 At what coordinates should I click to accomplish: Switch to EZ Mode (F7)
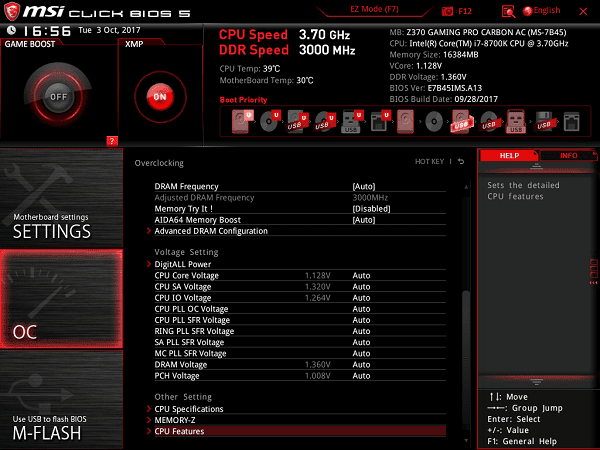(x=374, y=9)
